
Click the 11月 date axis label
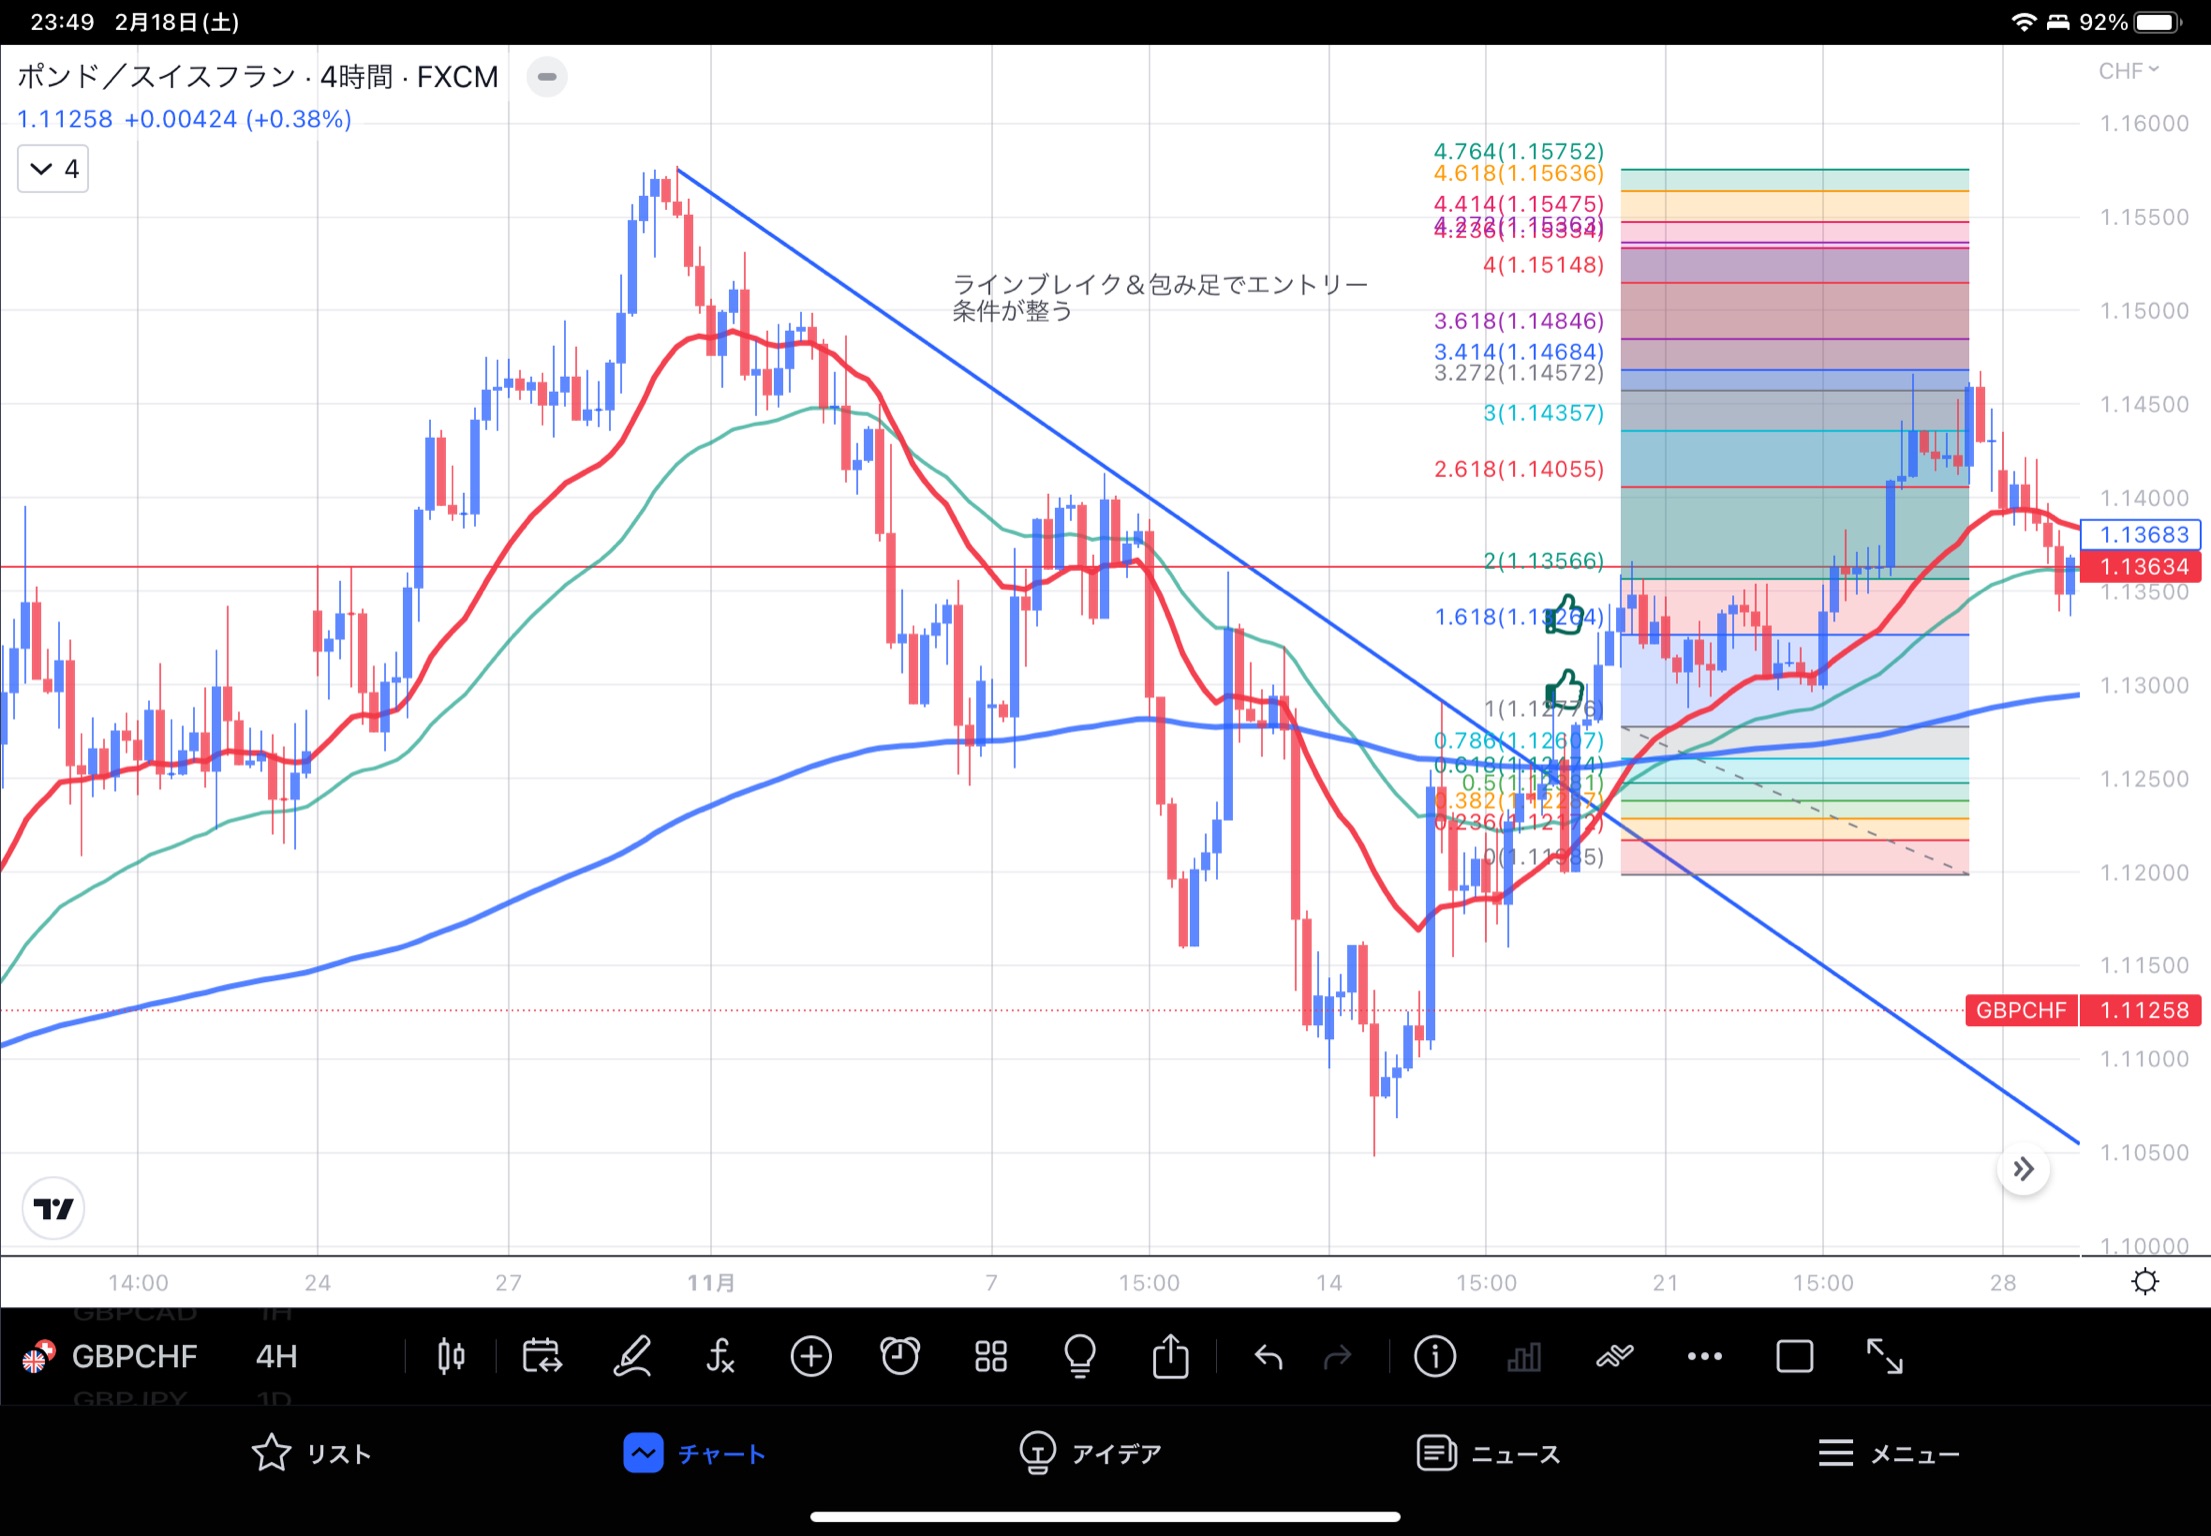(711, 1283)
